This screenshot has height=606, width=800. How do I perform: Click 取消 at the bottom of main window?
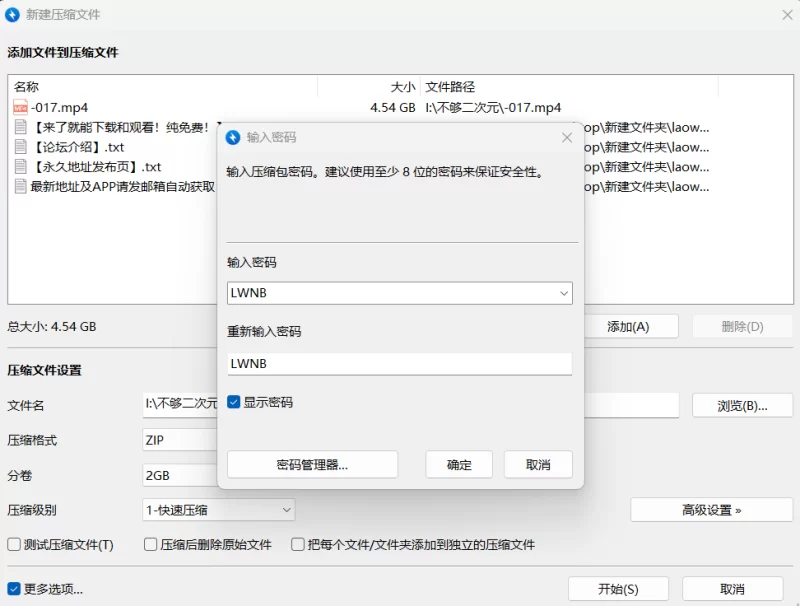click(732, 589)
